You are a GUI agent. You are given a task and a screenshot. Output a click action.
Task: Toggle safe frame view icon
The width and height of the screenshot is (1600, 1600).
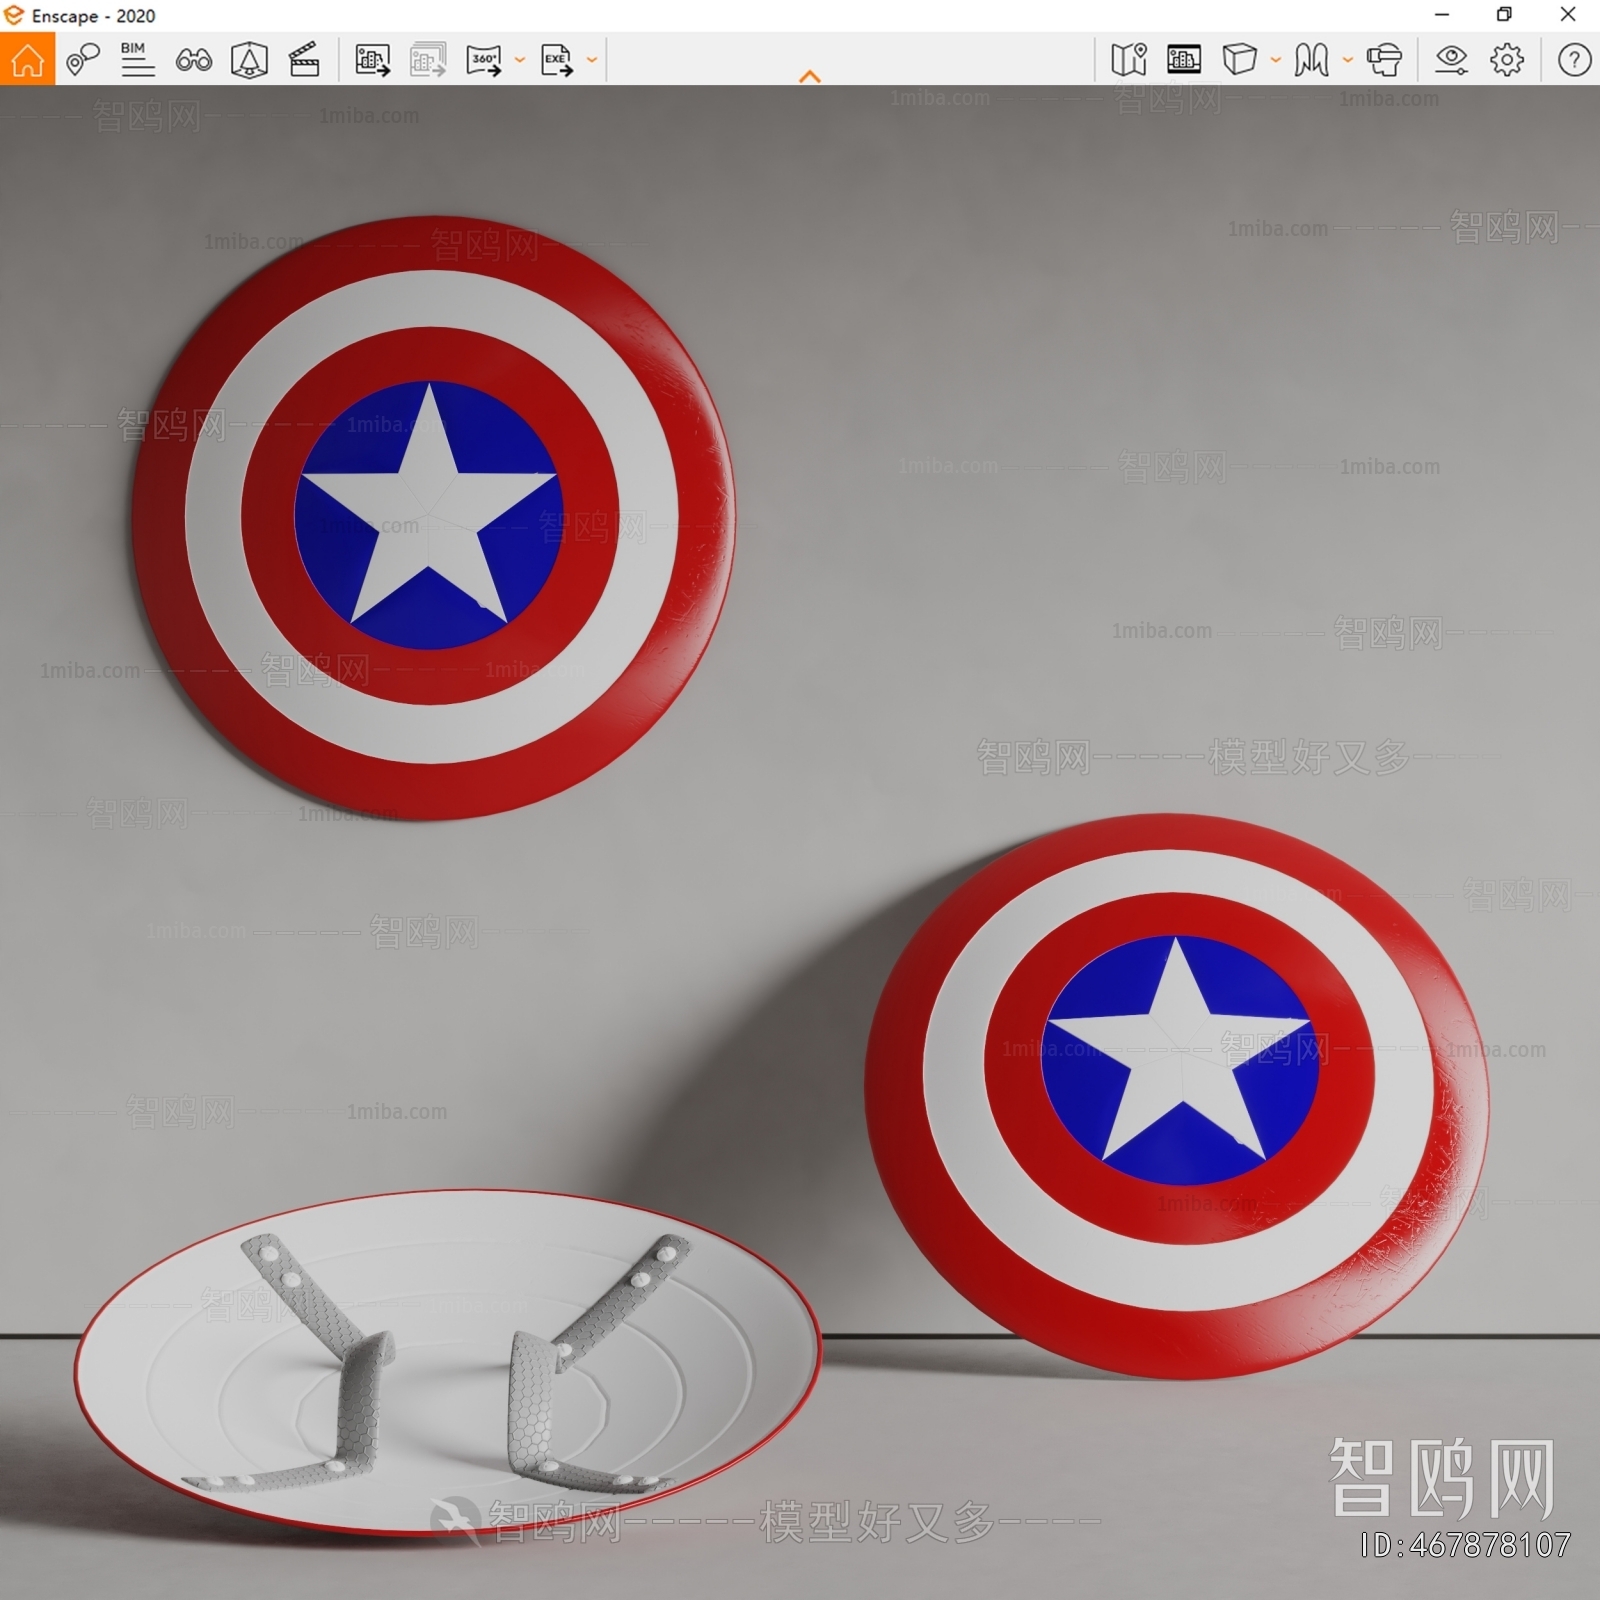1184,60
